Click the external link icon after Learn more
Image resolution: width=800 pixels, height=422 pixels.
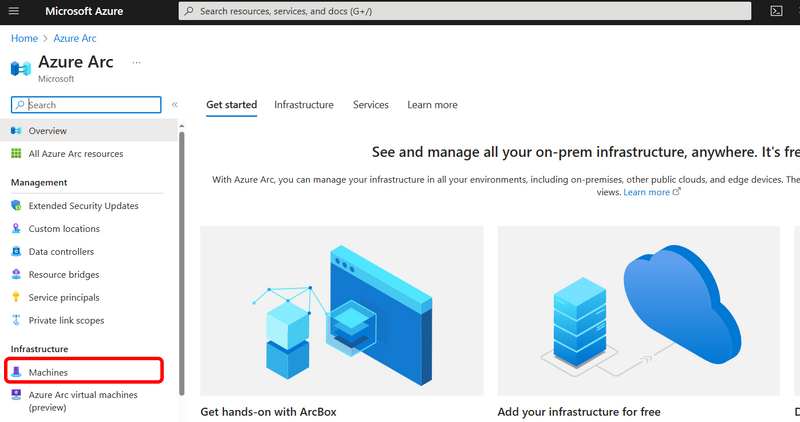point(677,192)
